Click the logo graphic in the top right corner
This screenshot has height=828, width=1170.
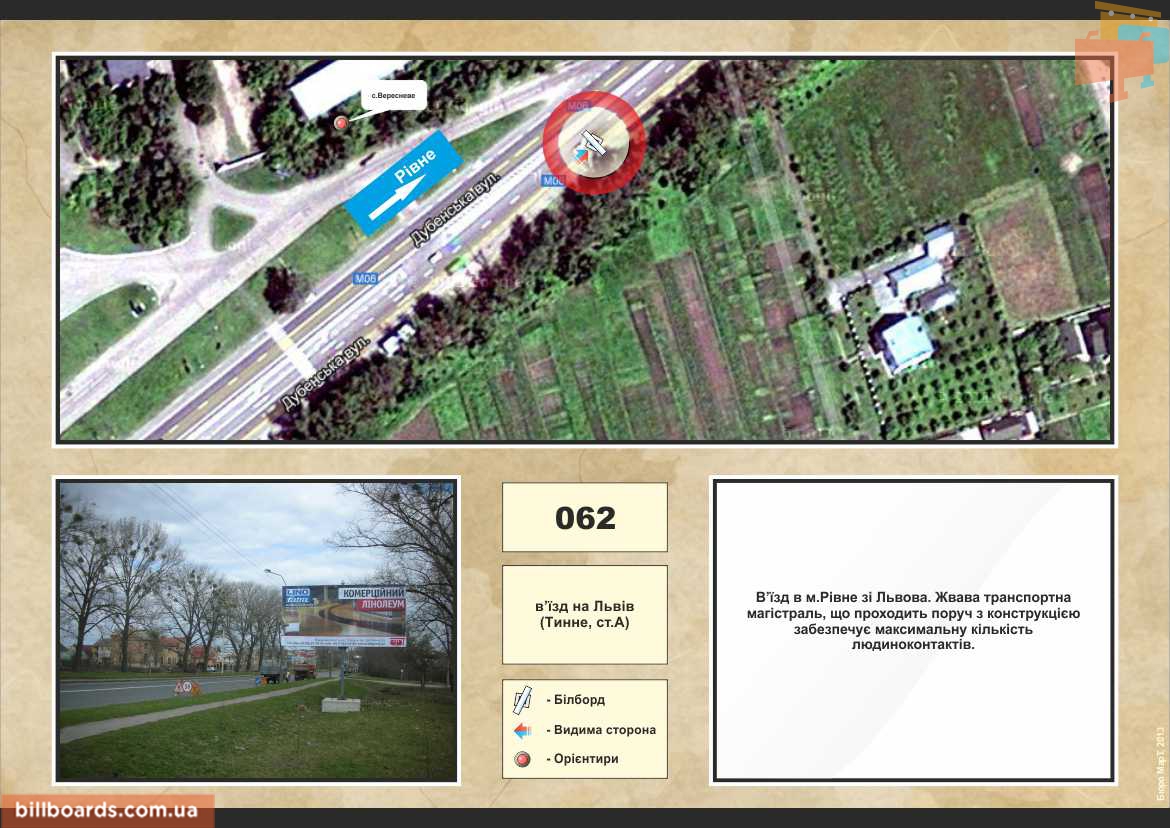point(1121,51)
